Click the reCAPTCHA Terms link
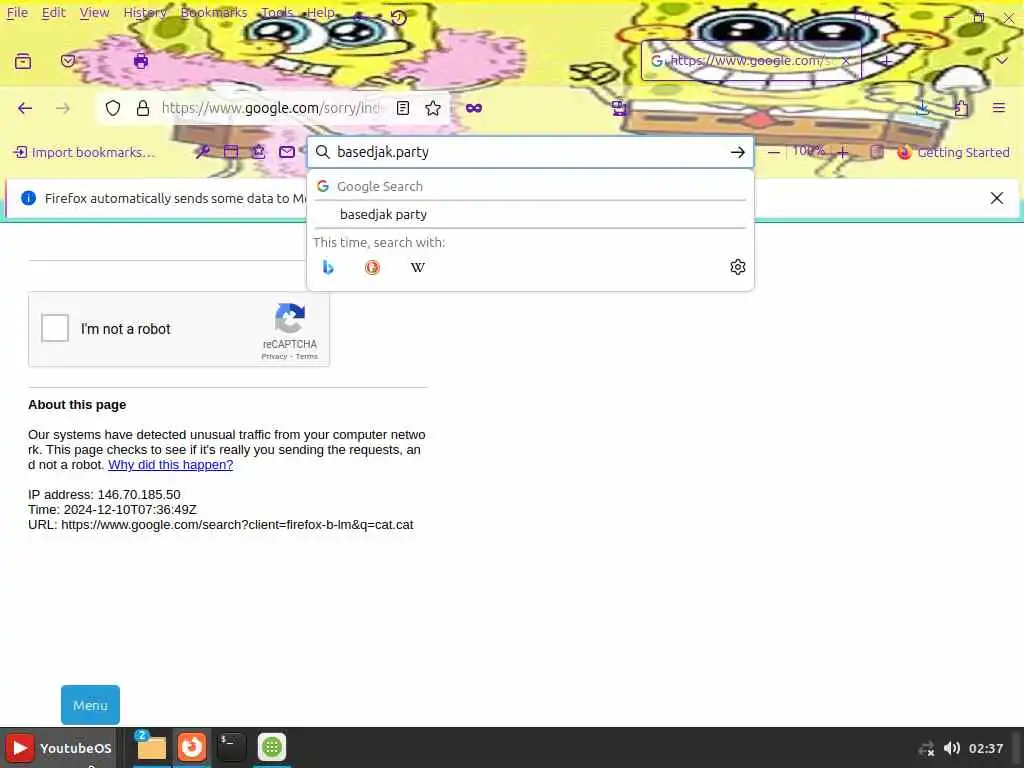 (x=306, y=357)
